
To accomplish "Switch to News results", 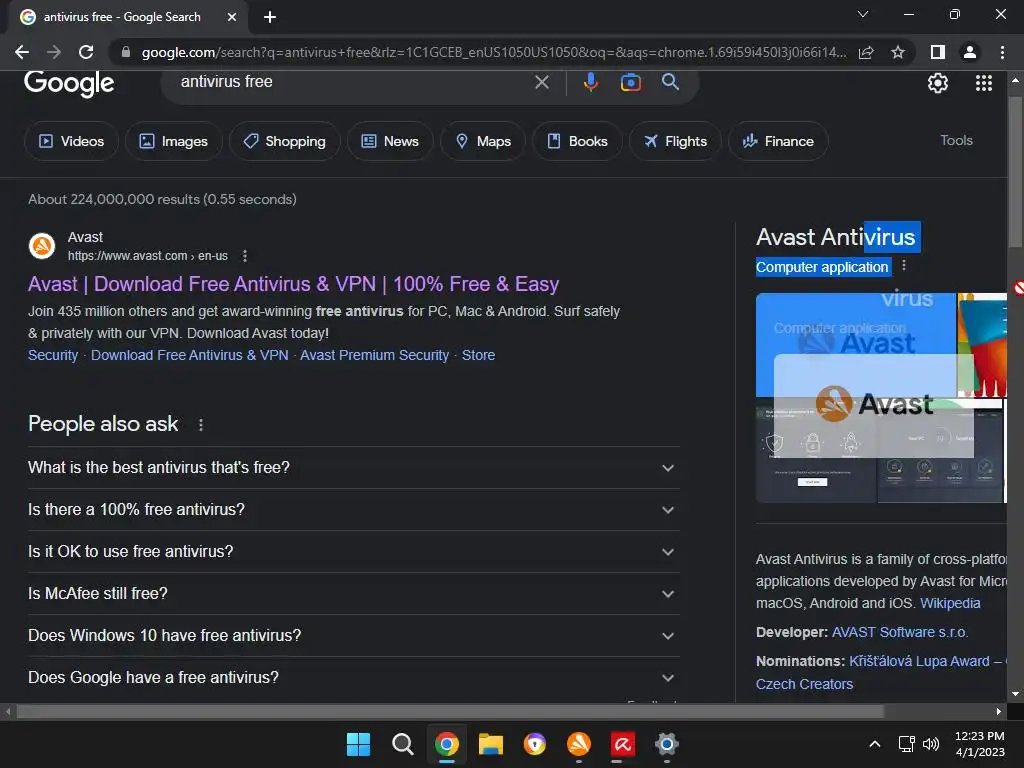I will (x=390, y=141).
